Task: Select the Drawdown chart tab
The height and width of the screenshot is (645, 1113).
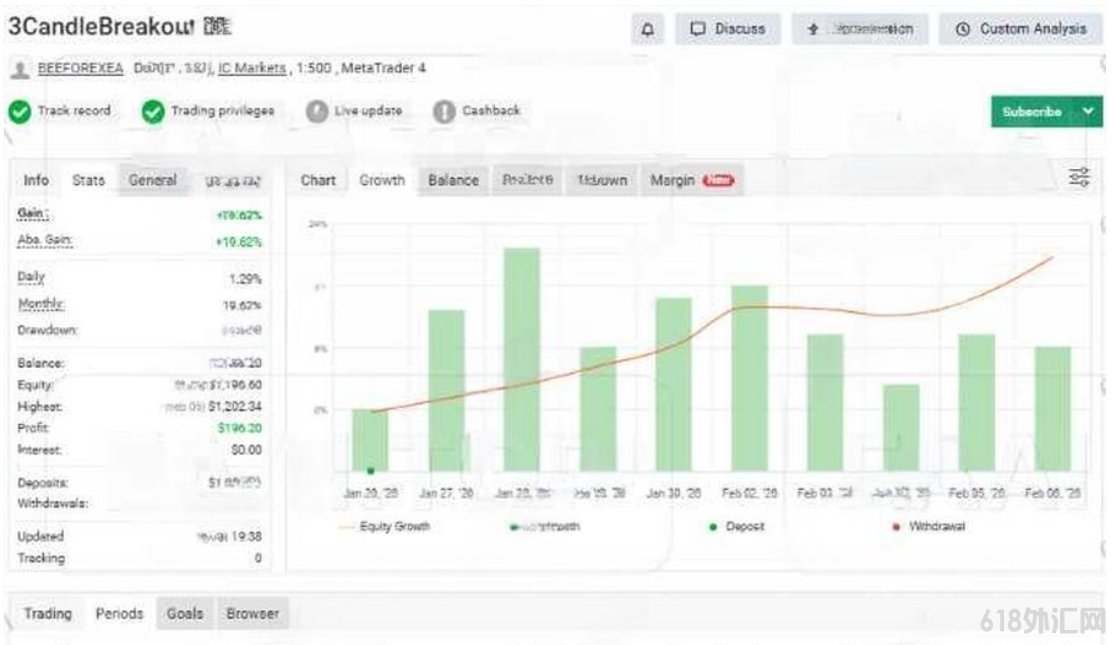Action: (x=602, y=180)
